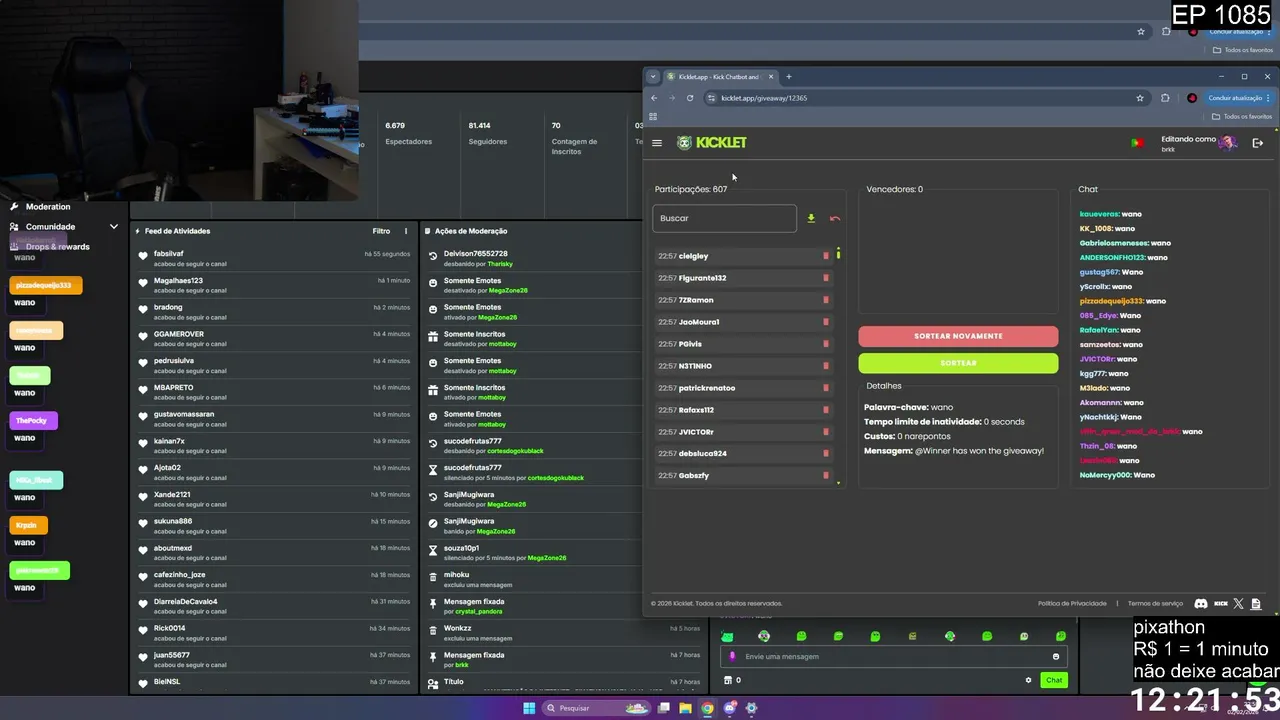Image resolution: width=1280 pixels, height=720 pixels.
Task: Click the pizzadequeijo333 overlay username tag
Action: (46, 285)
